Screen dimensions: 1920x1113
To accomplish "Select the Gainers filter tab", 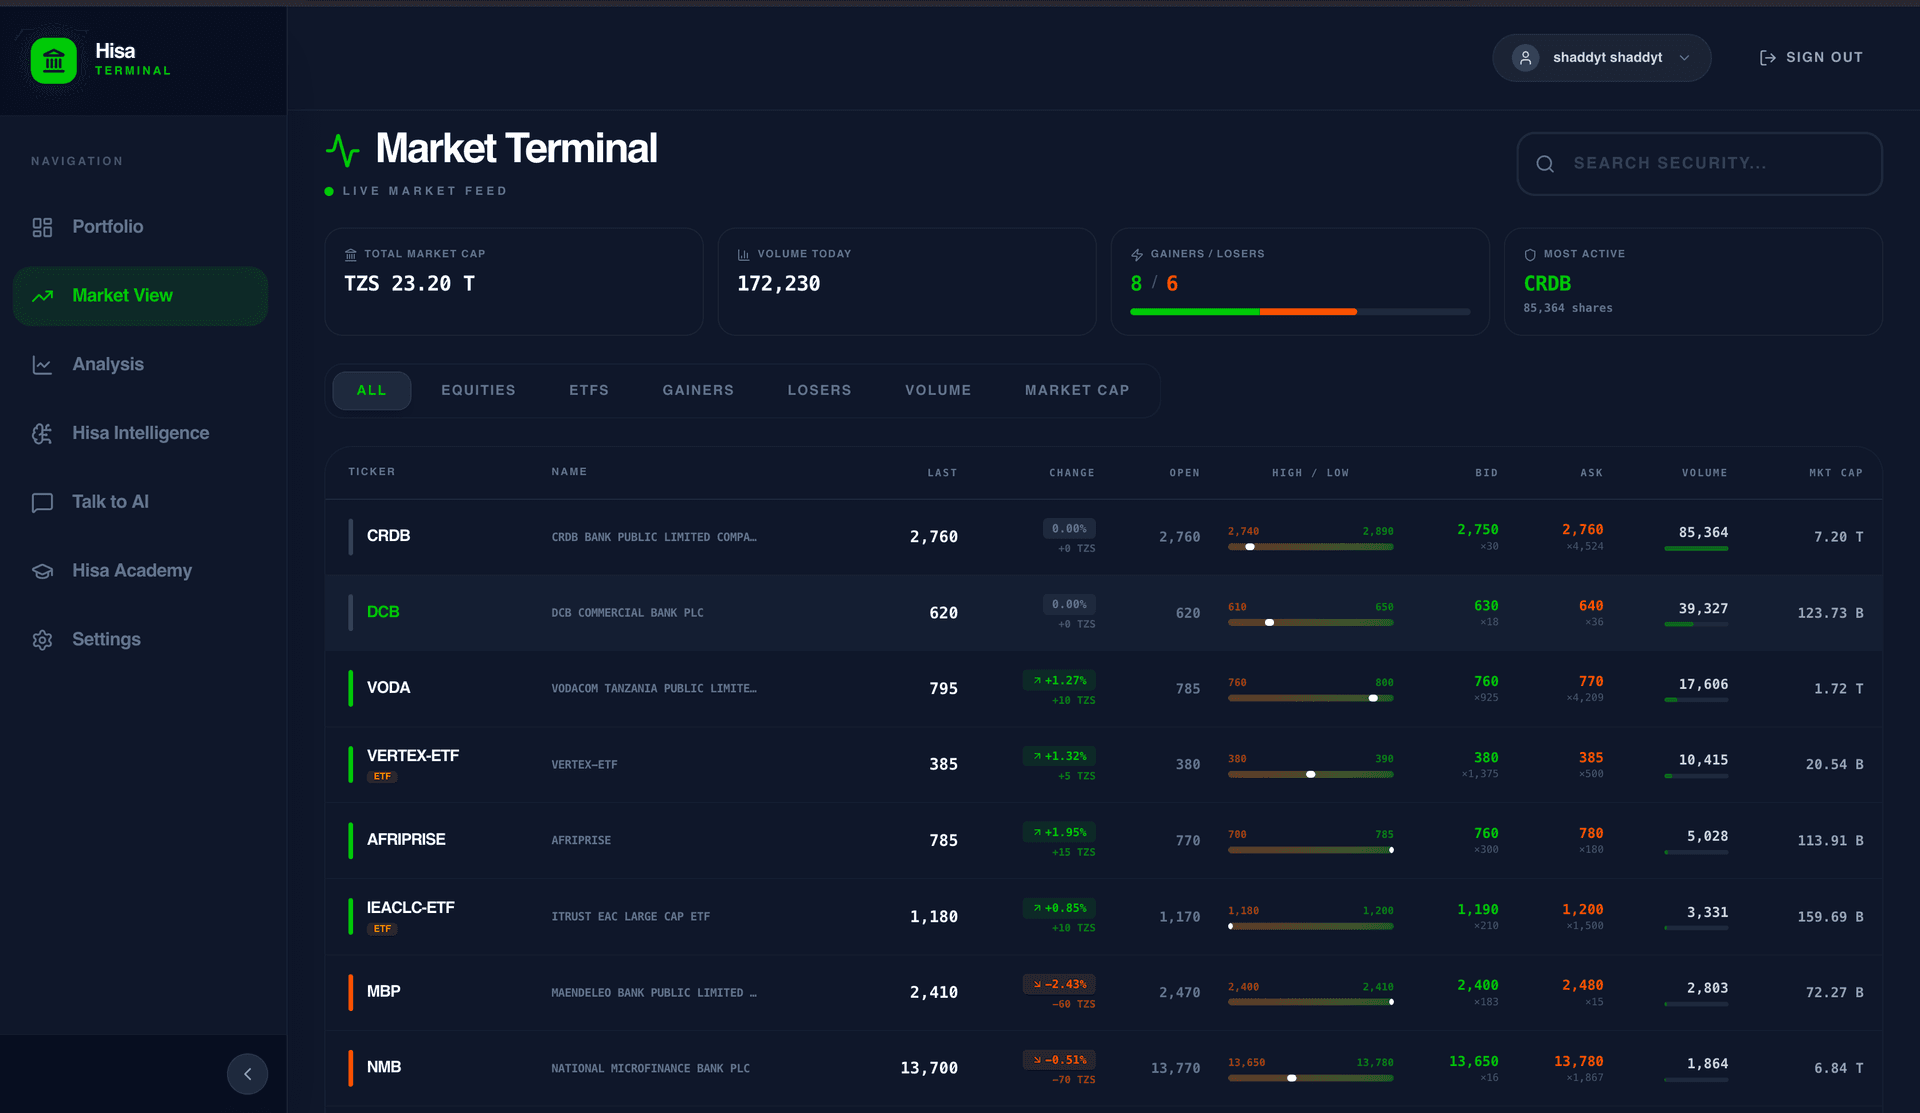I will pyautogui.click(x=698, y=390).
